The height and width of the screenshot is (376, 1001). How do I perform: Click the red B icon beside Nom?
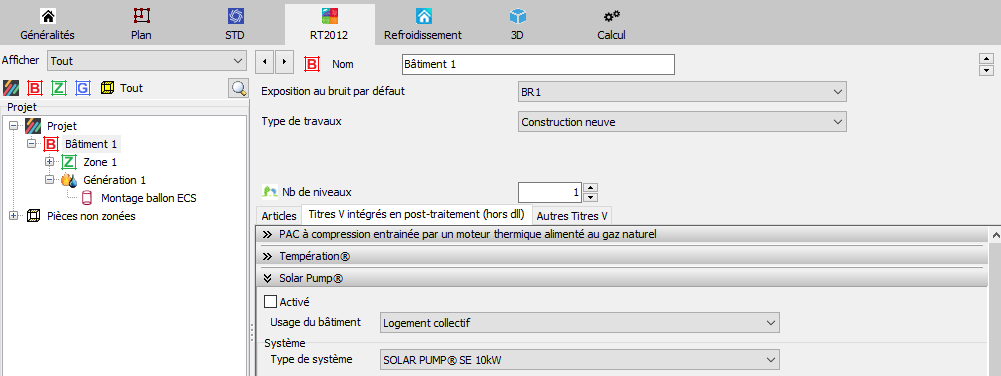click(312, 64)
